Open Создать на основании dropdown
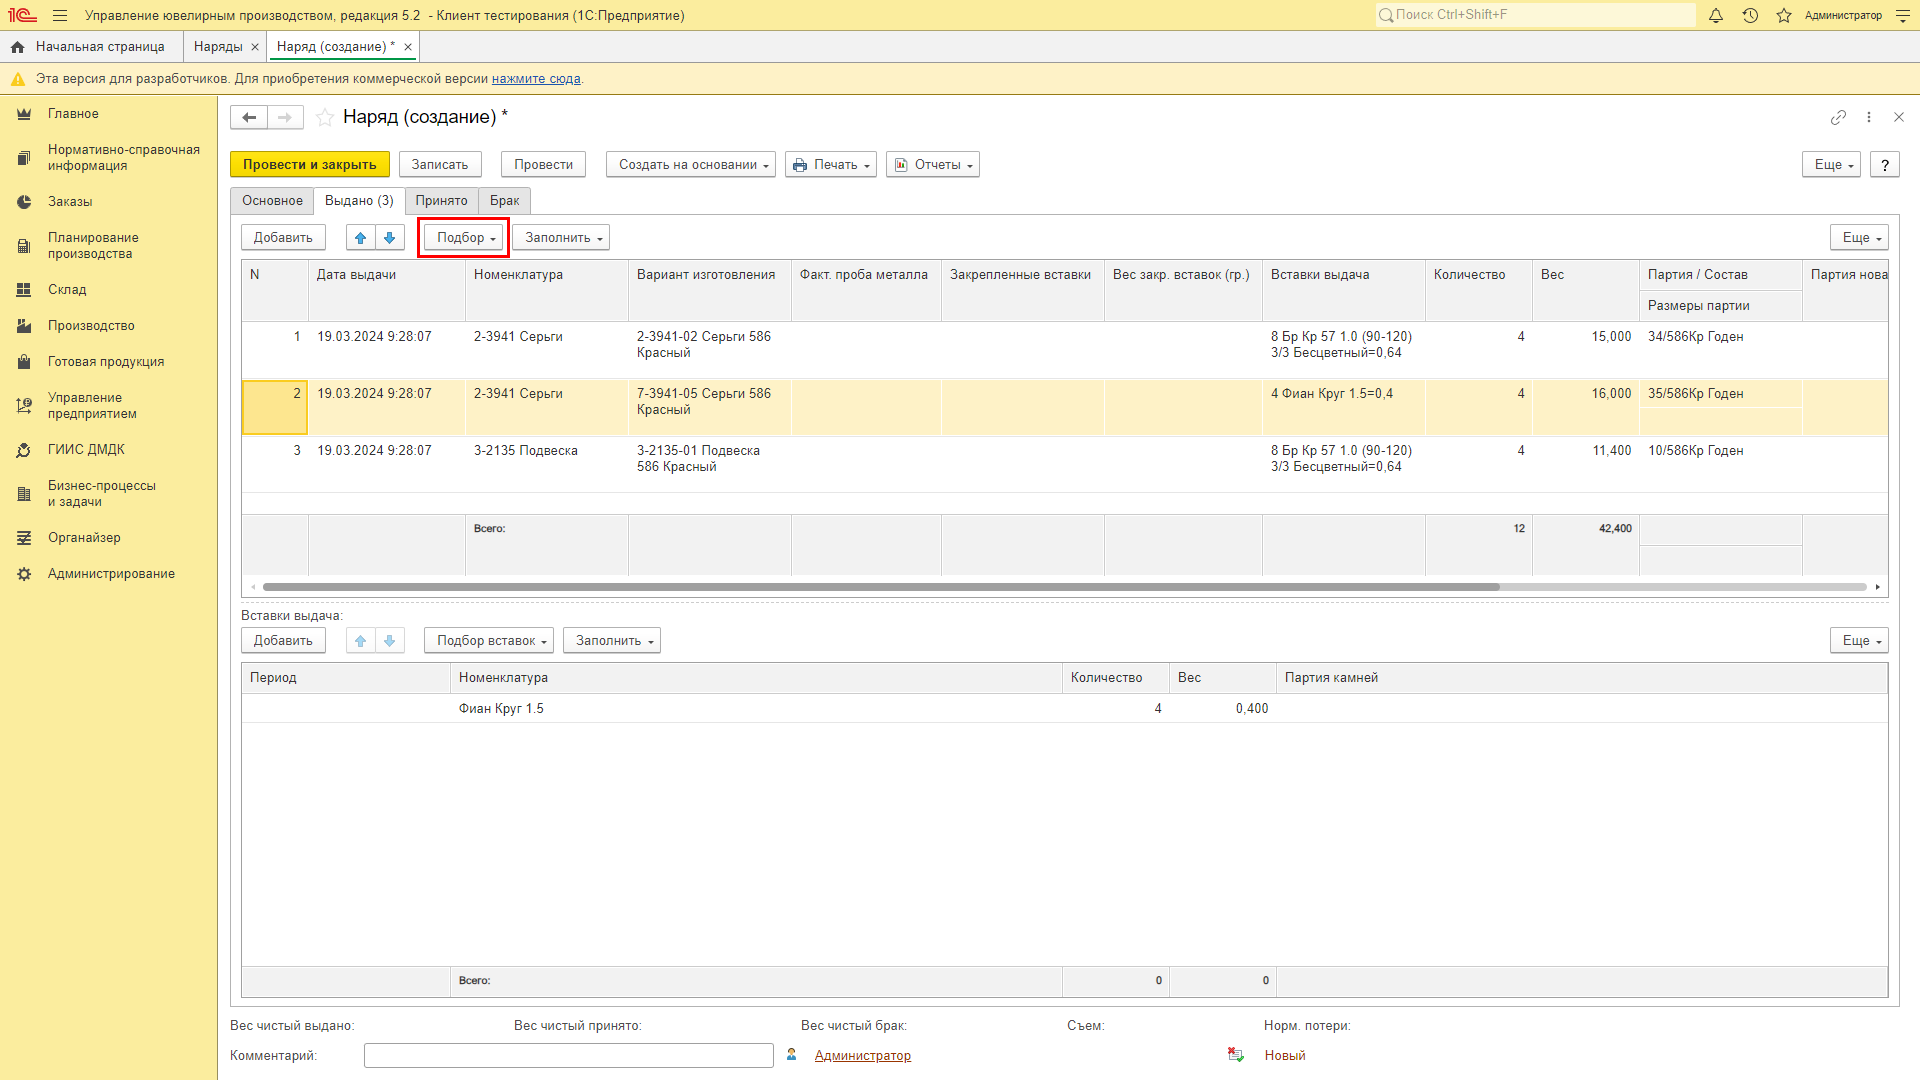The height and width of the screenshot is (1080, 1920). tap(691, 165)
